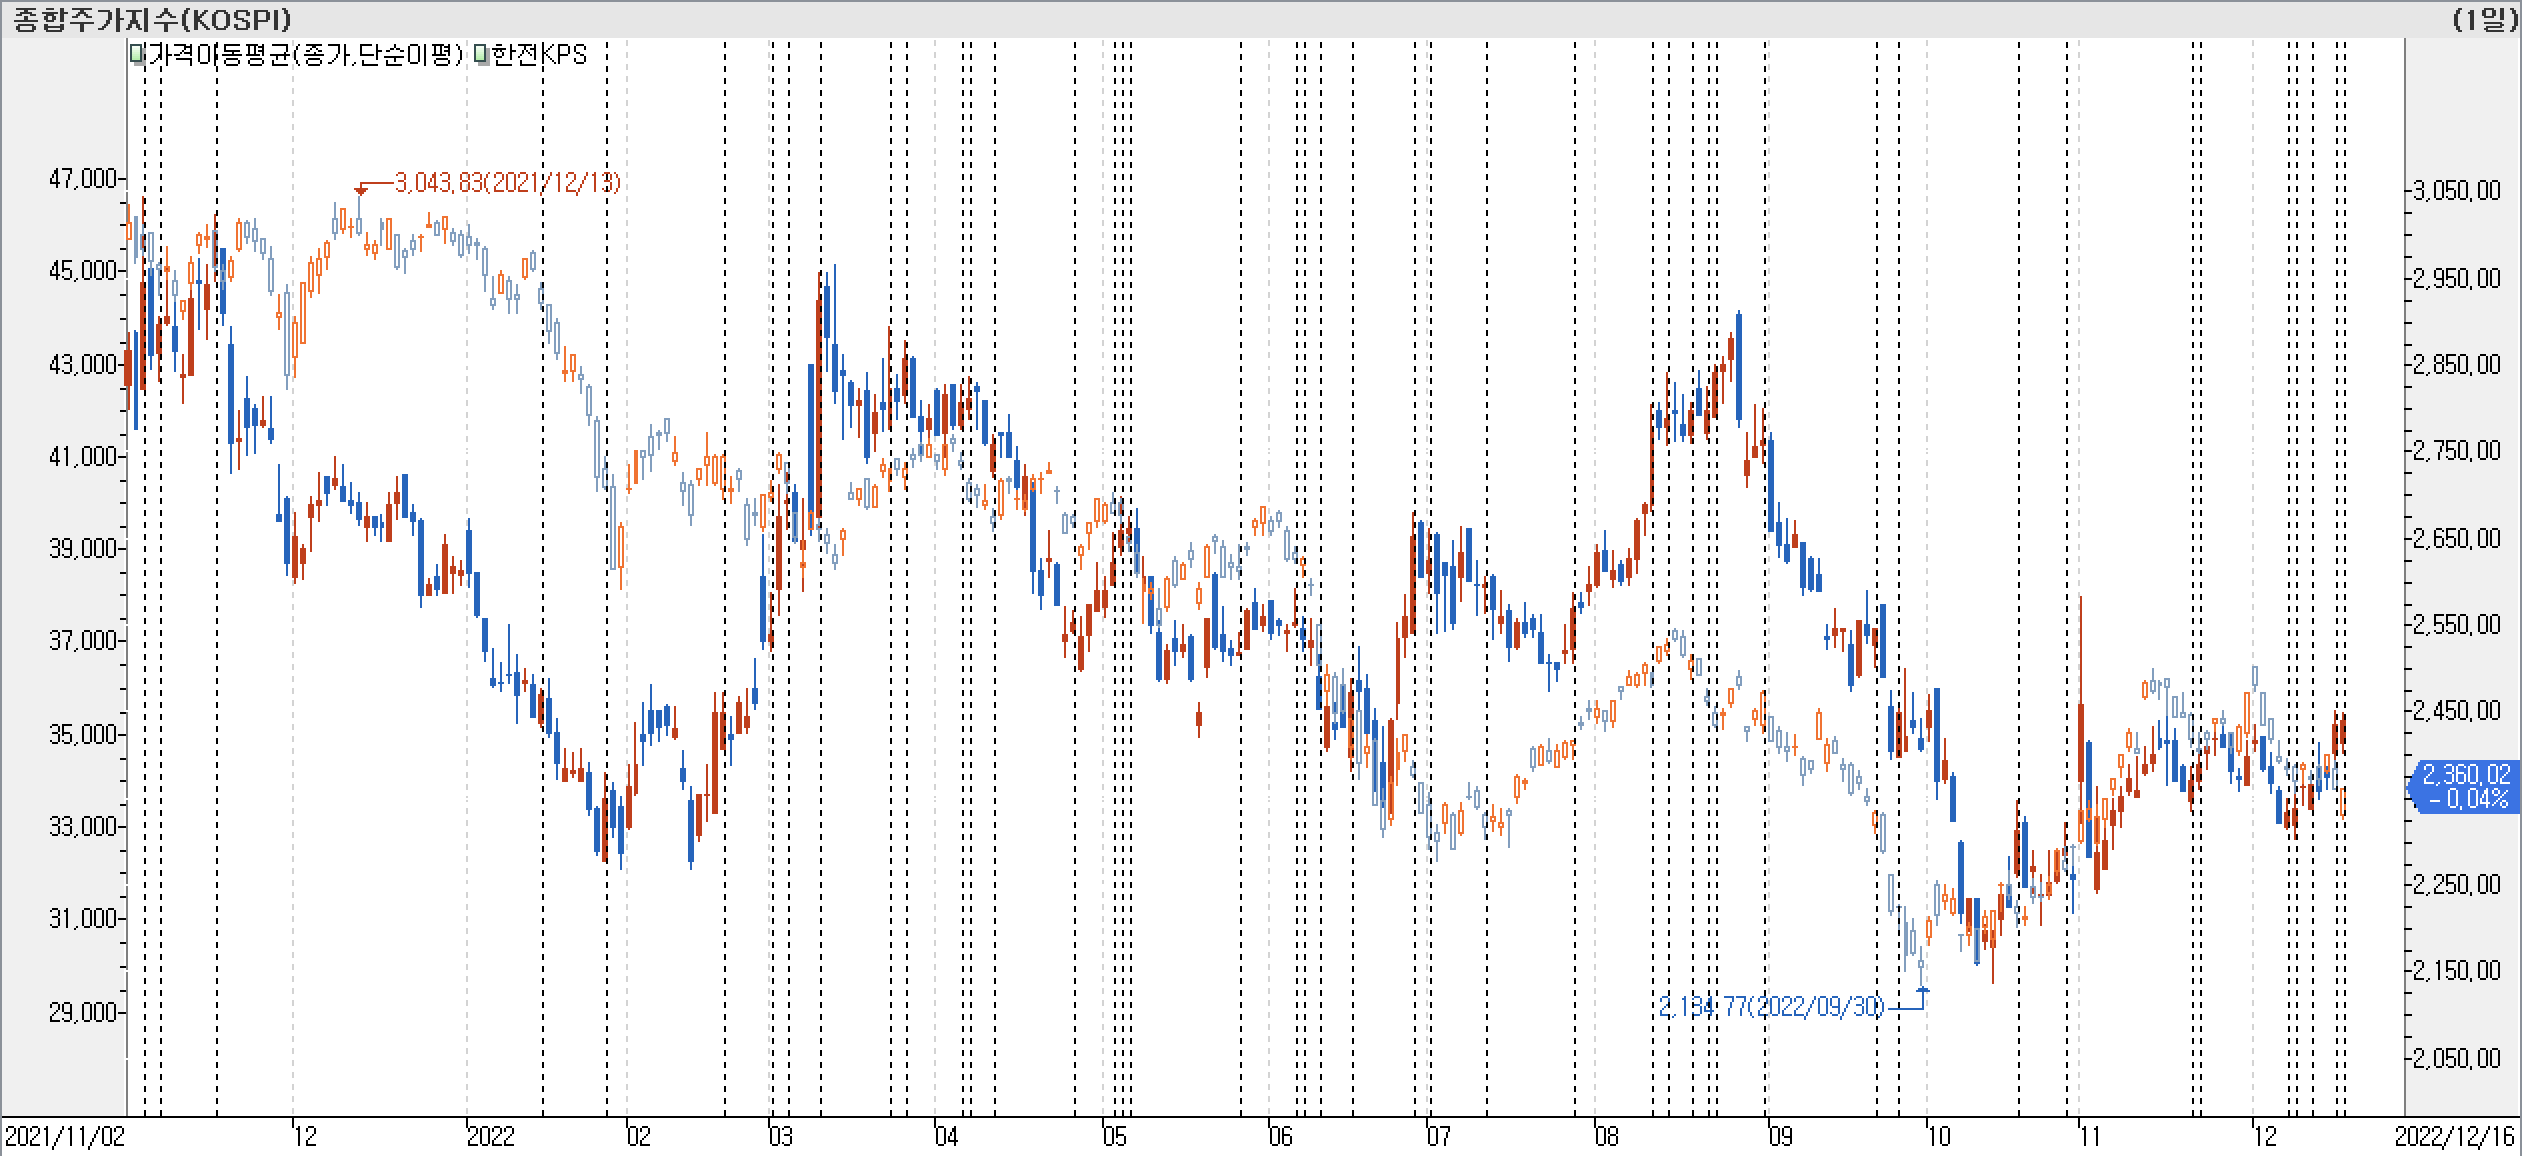Viewport: 2522px width, 1156px height.
Task: Click the green icon beside 한전KPS legend
Action: pyautogui.click(x=481, y=55)
